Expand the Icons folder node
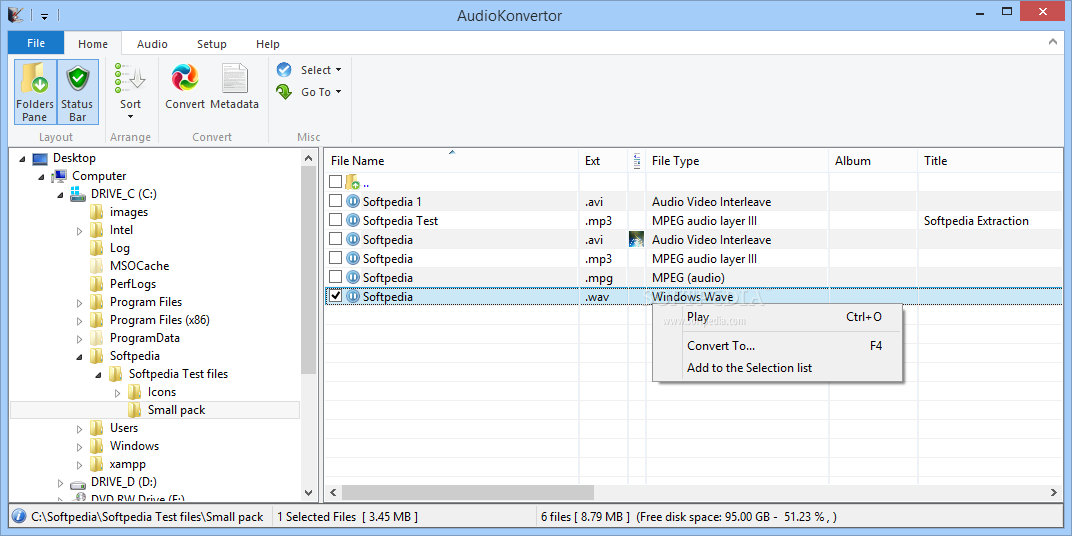1072x536 pixels. (118, 392)
